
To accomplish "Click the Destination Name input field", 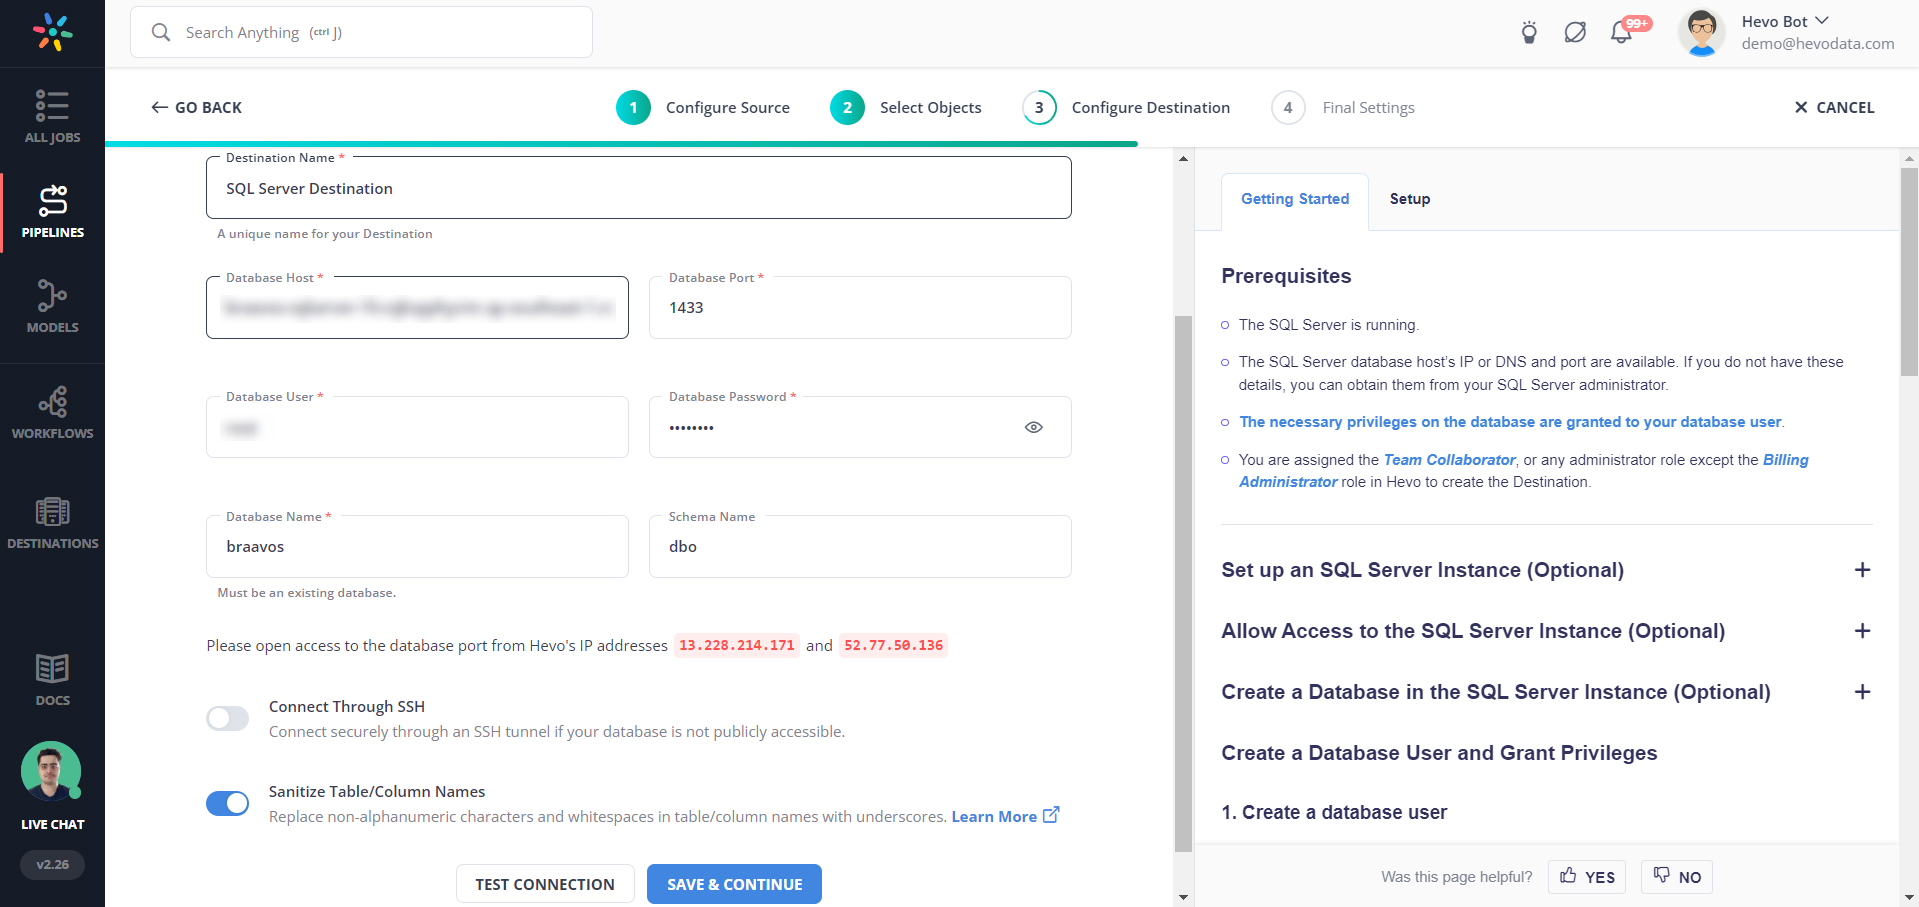I will pos(638,188).
